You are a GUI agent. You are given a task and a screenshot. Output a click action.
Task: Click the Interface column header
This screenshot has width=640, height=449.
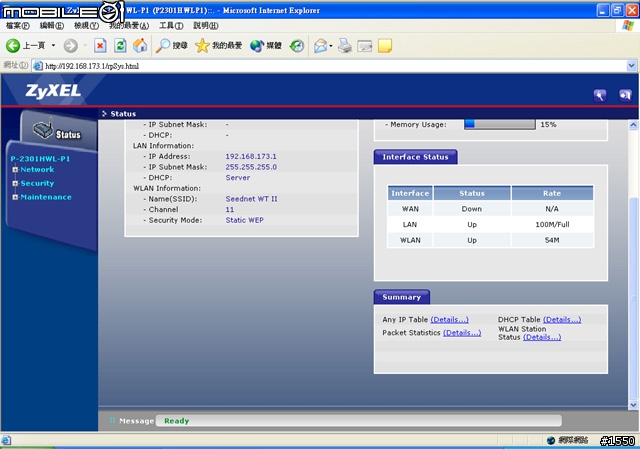[x=410, y=193]
